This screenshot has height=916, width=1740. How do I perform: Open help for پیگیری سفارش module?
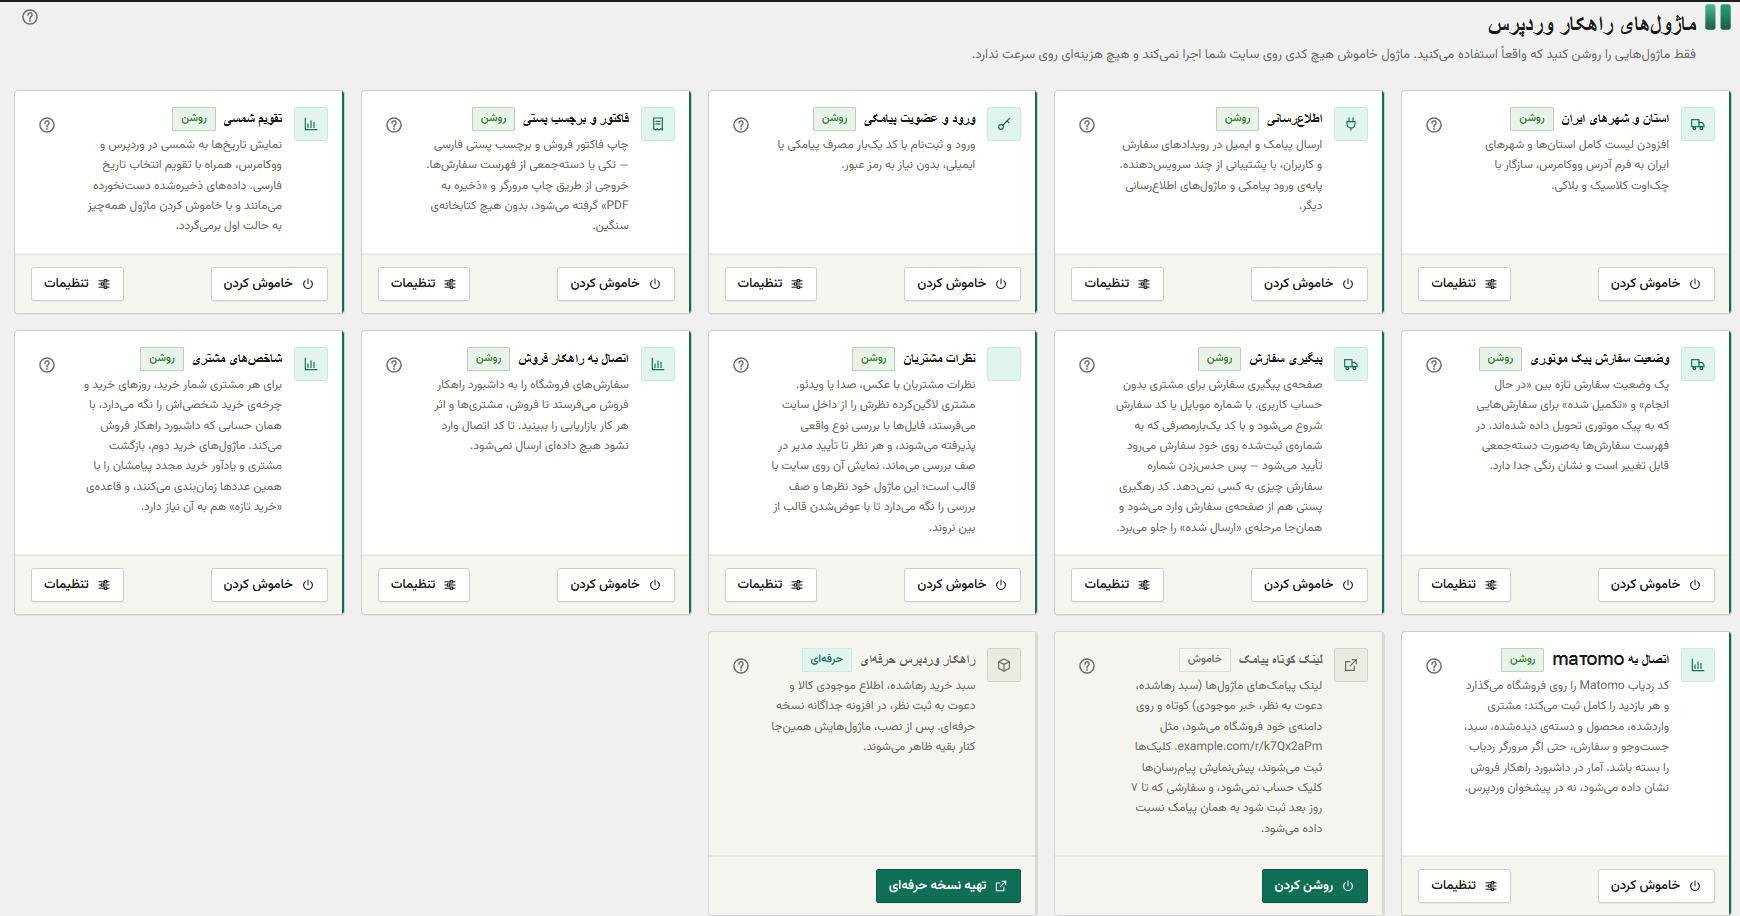click(x=1087, y=365)
